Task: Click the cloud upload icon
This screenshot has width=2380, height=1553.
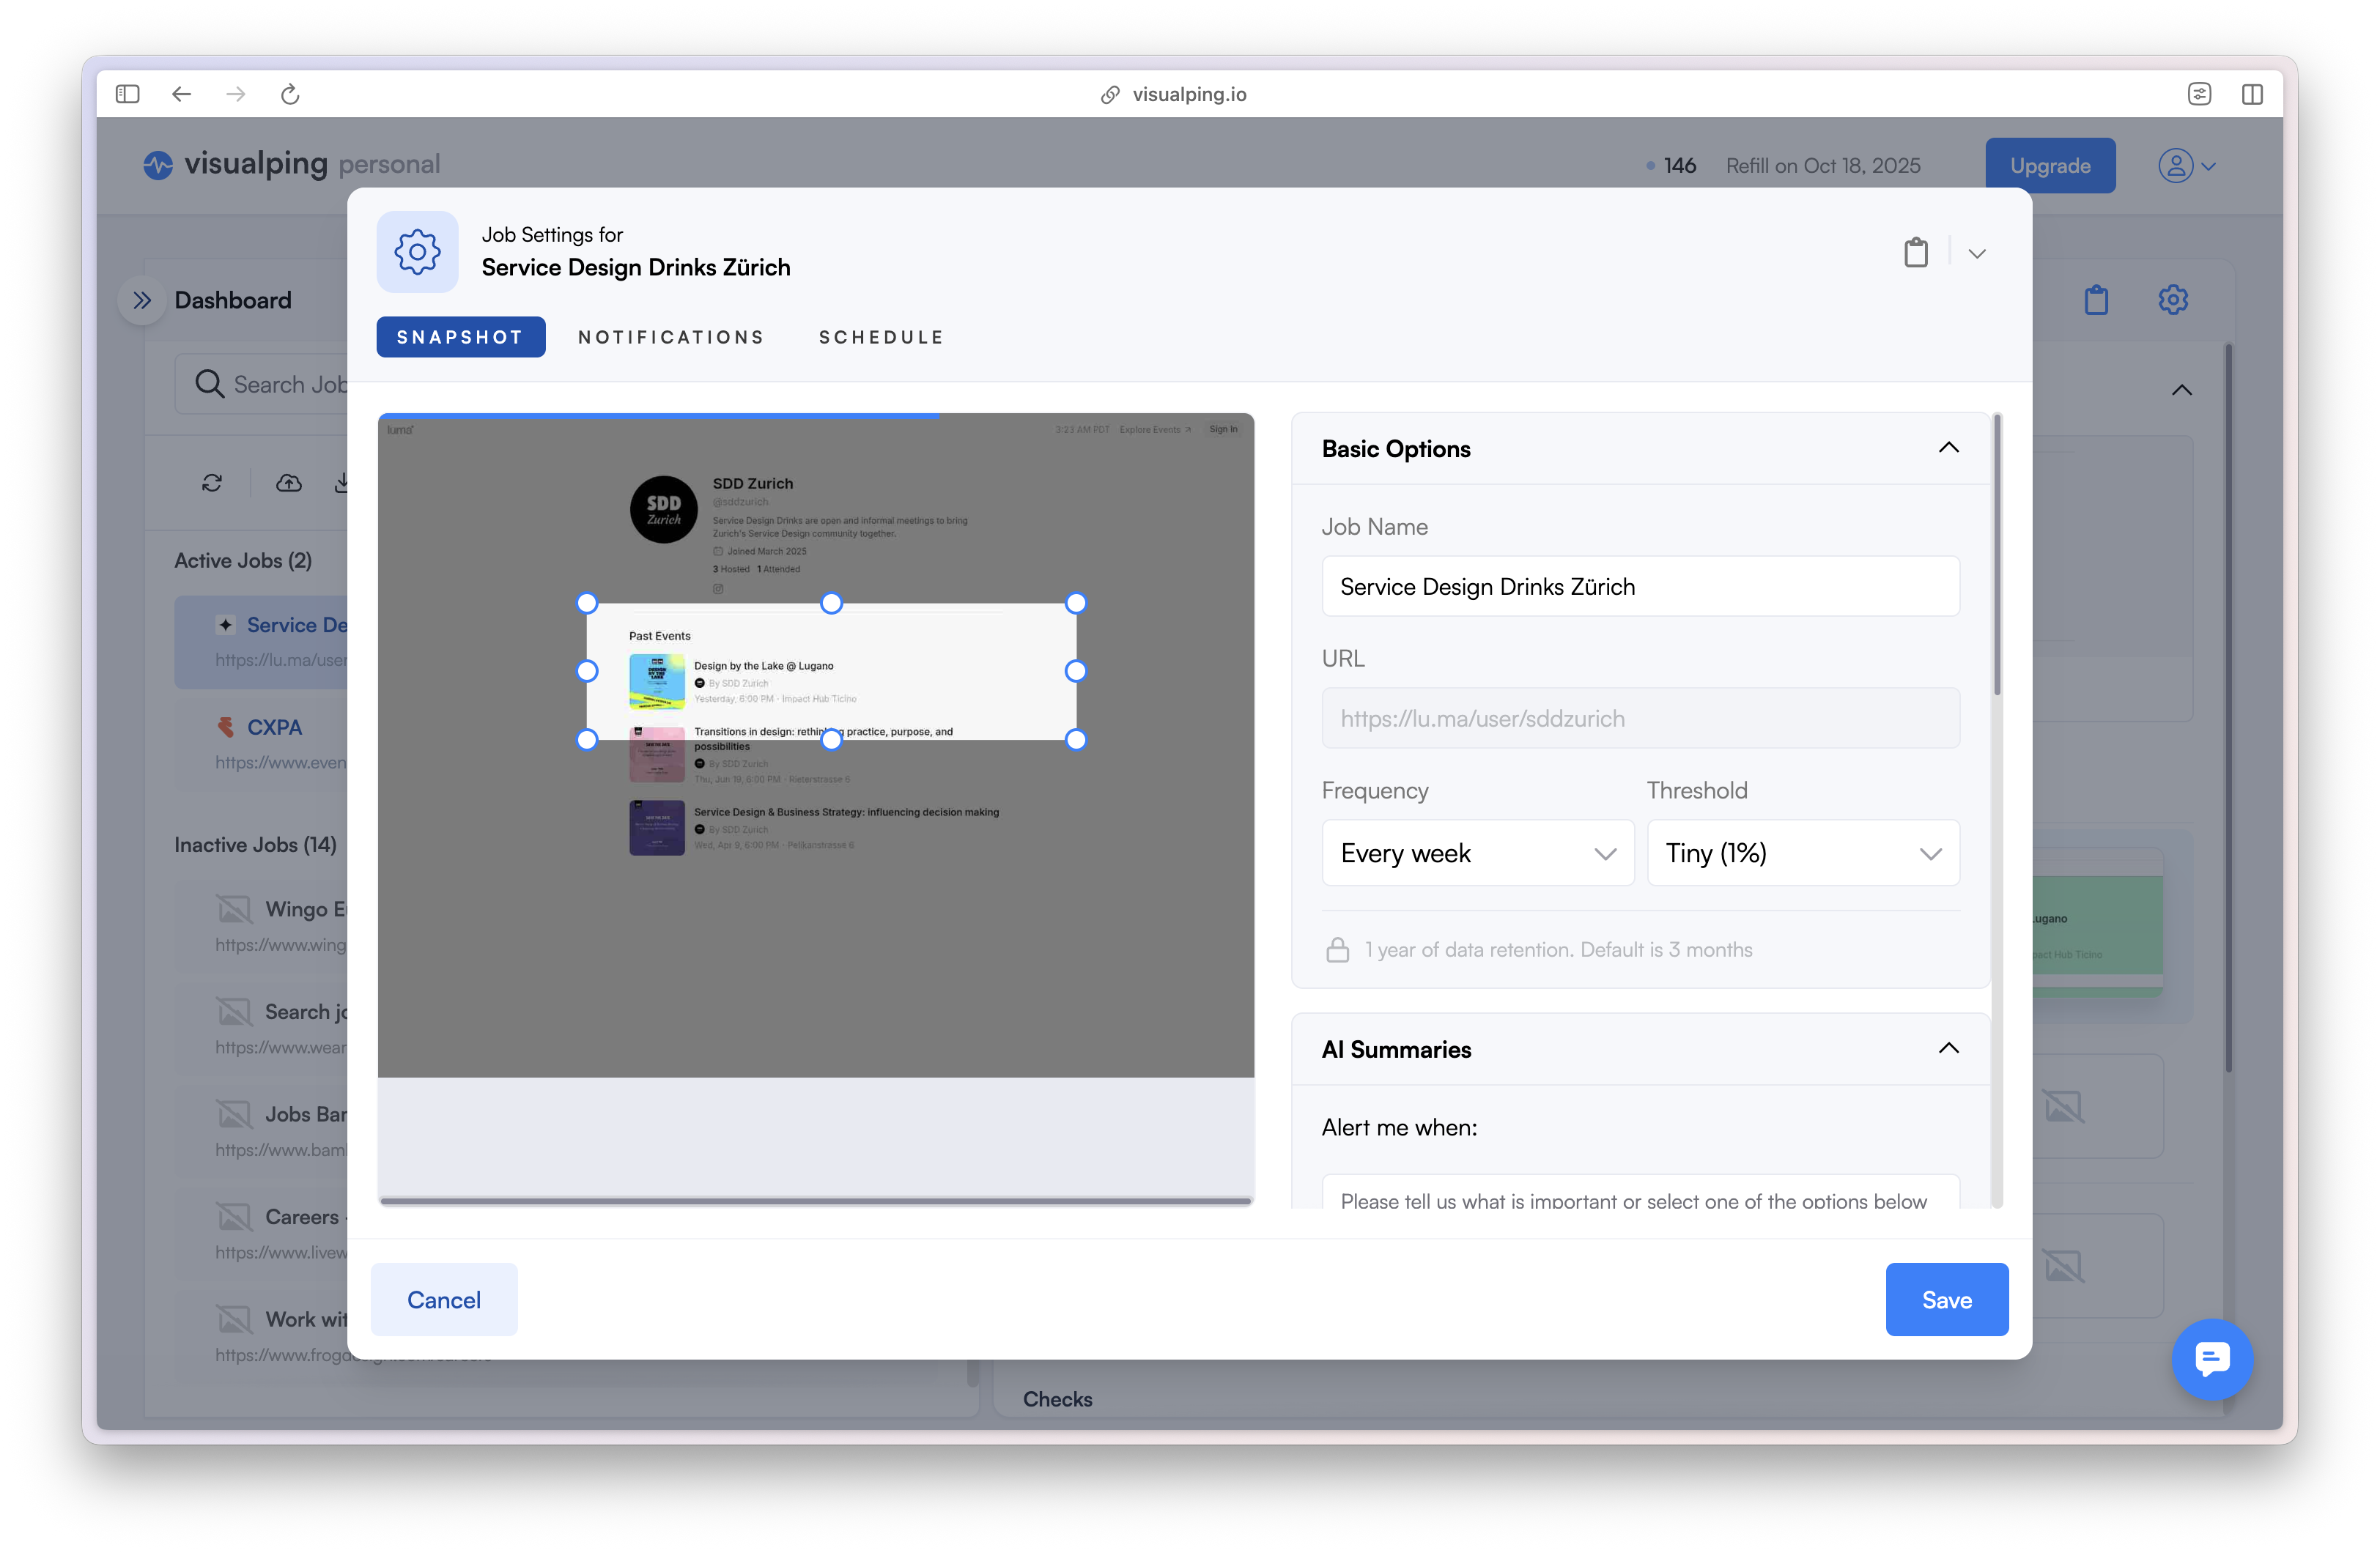Action: pos(288,483)
